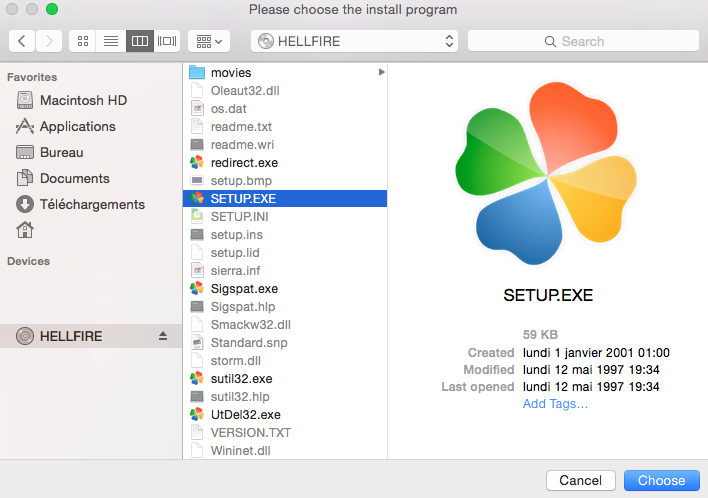This screenshot has width=708, height=498.
Task: Open the HELLFIRE location popup menu
Action: (354, 42)
